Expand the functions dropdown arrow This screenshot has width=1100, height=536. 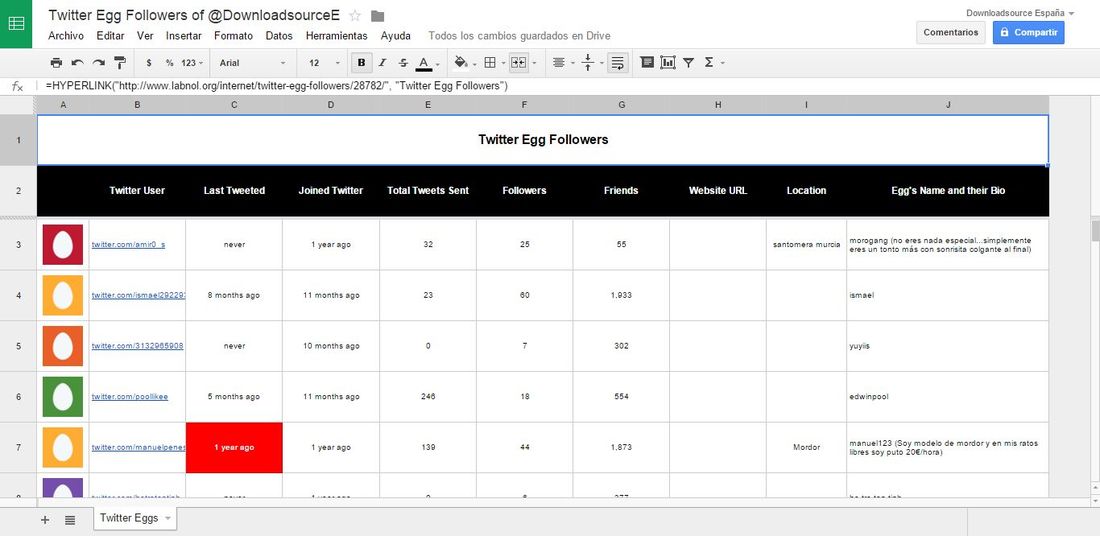click(x=723, y=63)
